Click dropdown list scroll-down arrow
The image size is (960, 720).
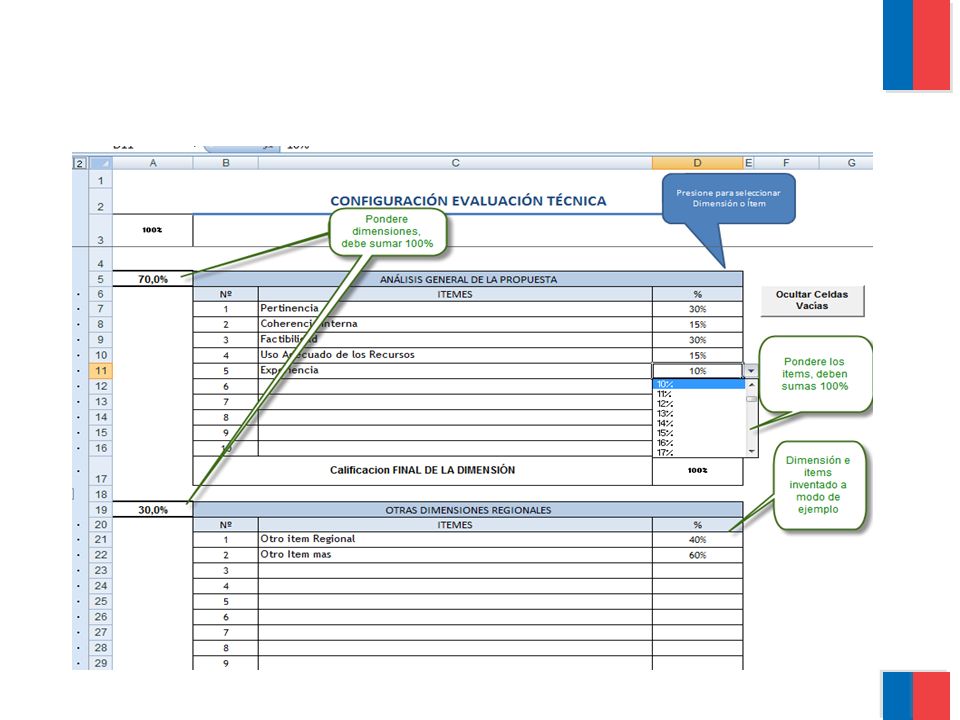pos(752,451)
